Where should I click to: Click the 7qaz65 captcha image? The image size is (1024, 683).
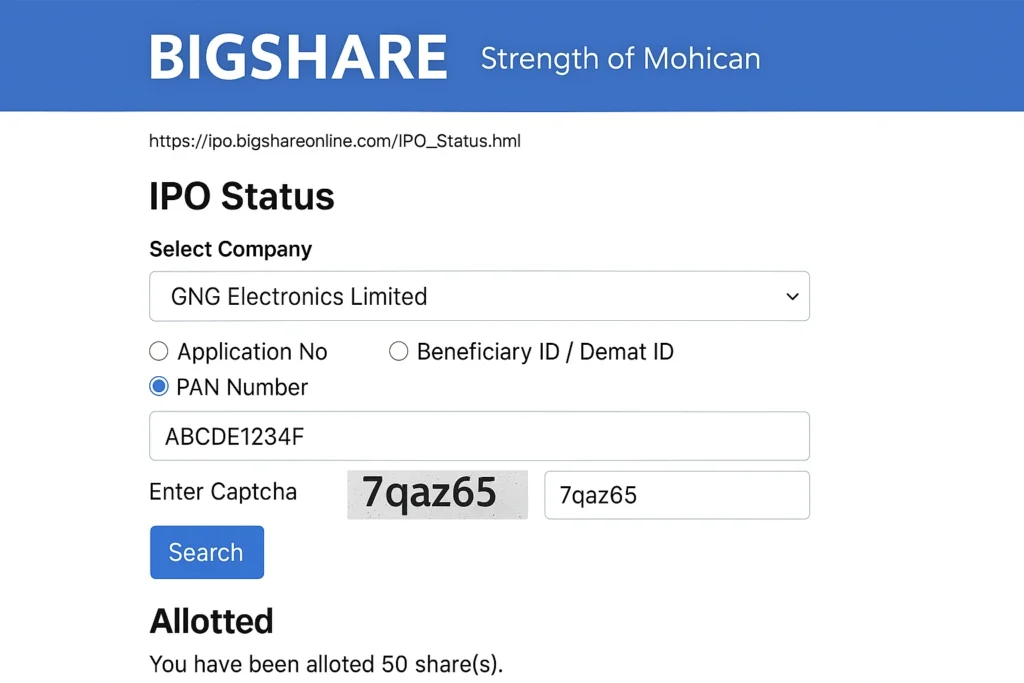pos(437,494)
